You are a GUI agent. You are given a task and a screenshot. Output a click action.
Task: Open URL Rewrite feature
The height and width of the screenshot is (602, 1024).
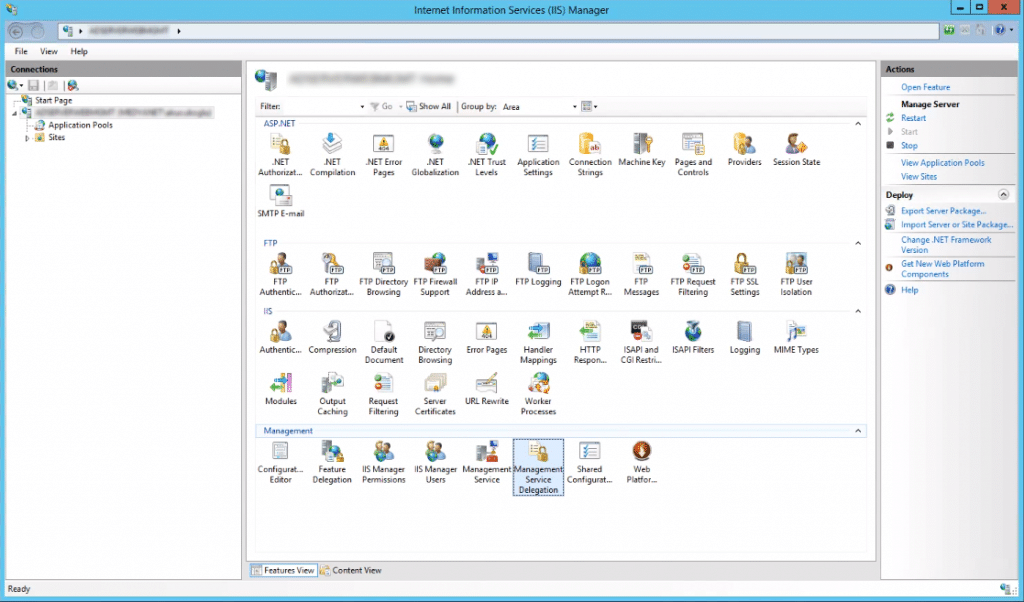tap(487, 388)
